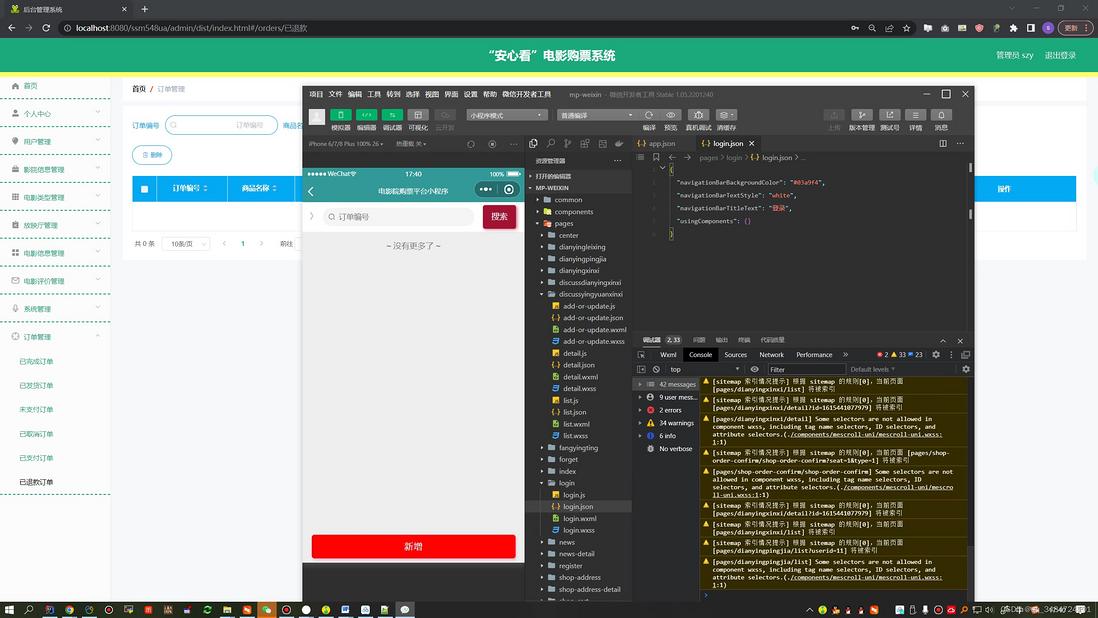The height and width of the screenshot is (618, 1098).
Task: Toggle the debugger panel button (调试器)
Action: 393,115
